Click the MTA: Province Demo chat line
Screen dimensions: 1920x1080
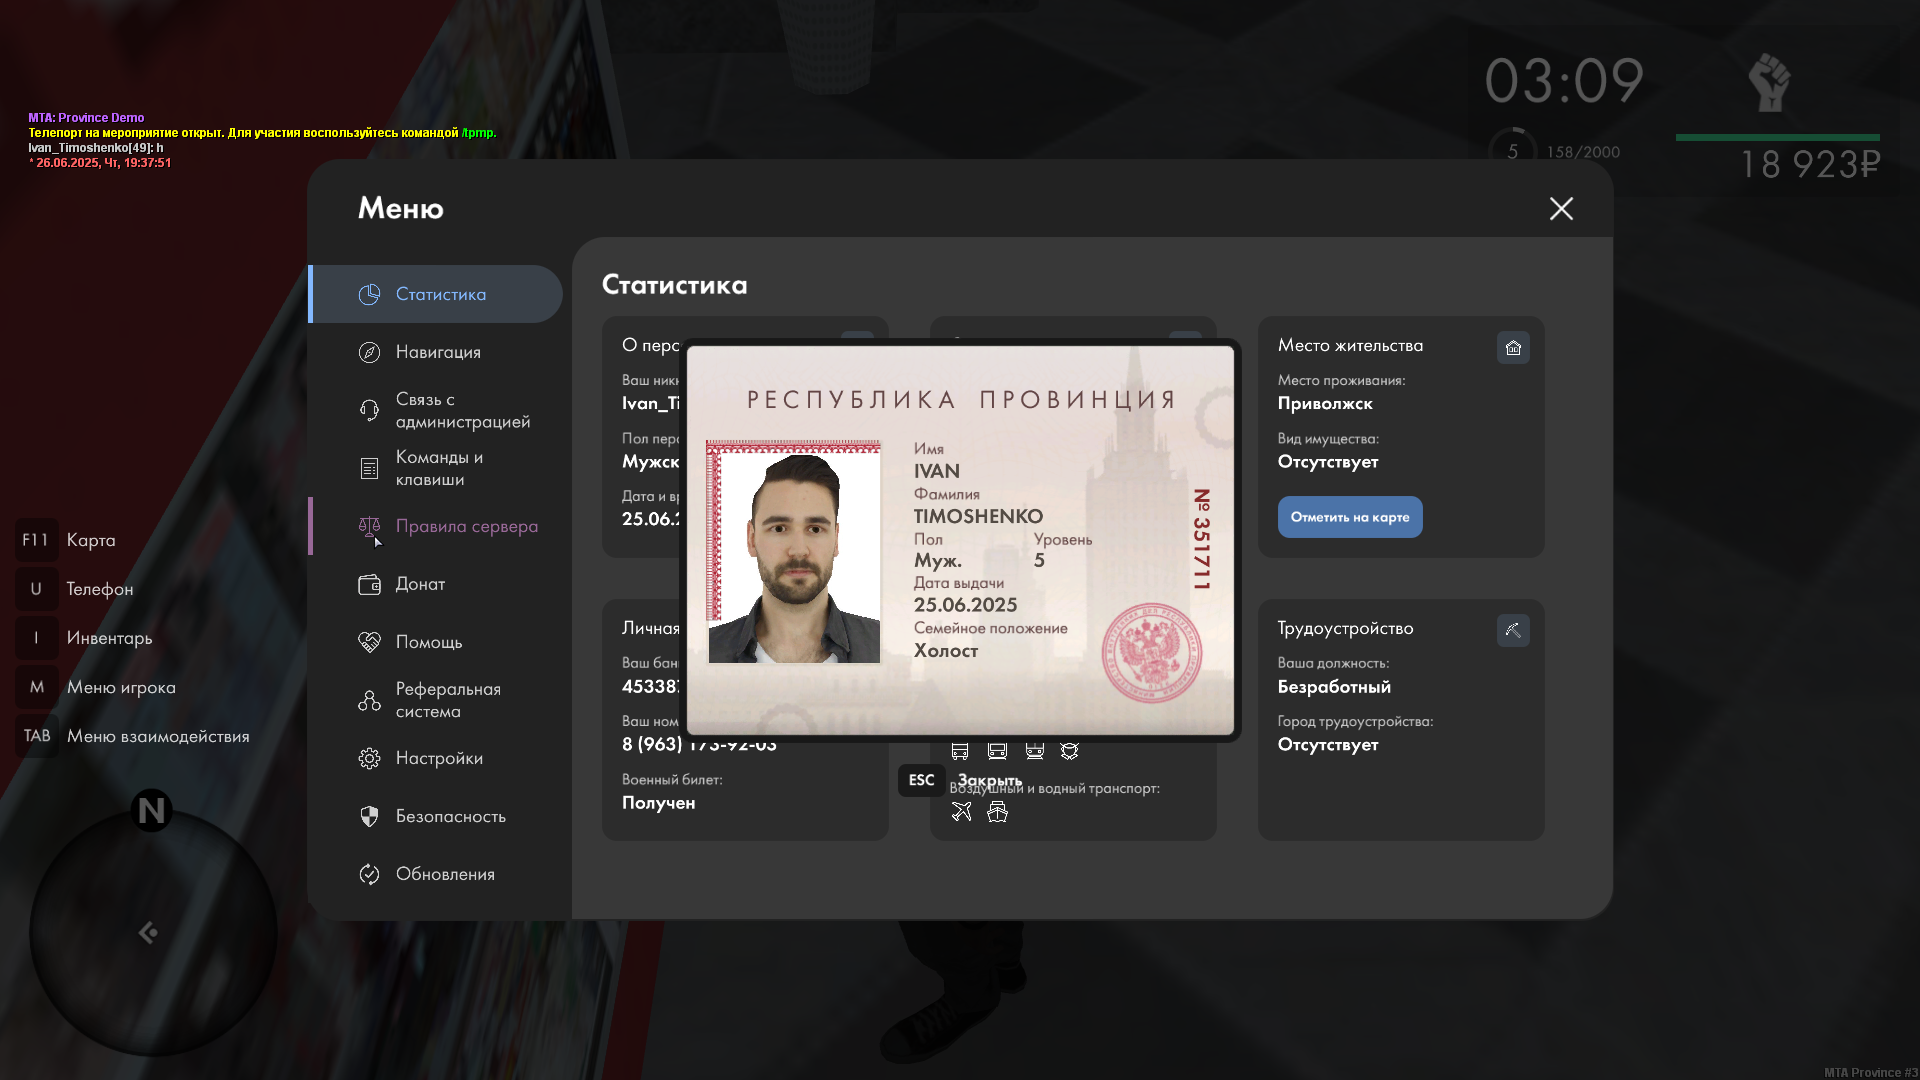pos(86,118)
